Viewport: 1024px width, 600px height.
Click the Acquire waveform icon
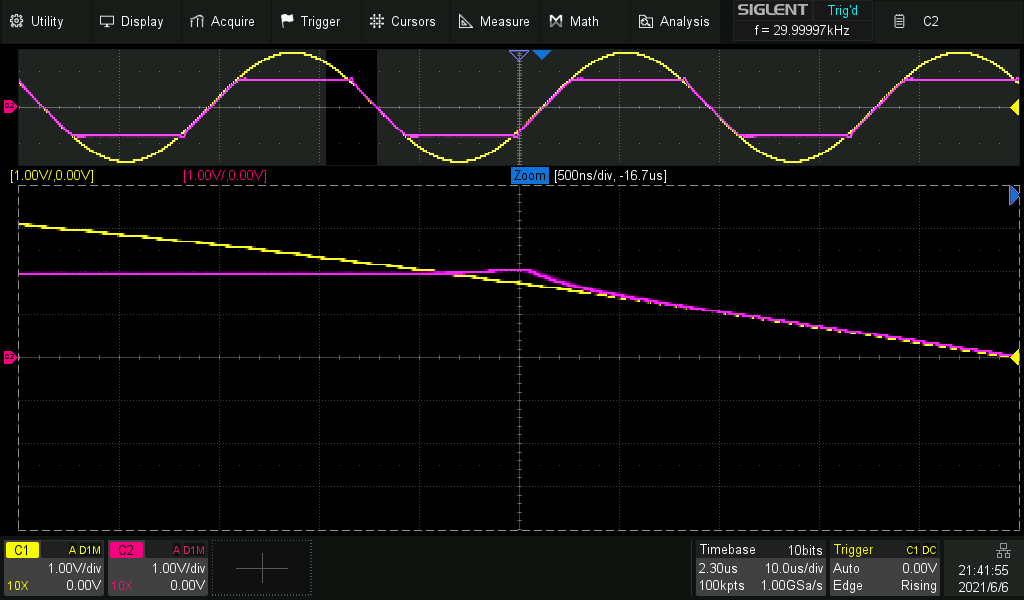196,20
